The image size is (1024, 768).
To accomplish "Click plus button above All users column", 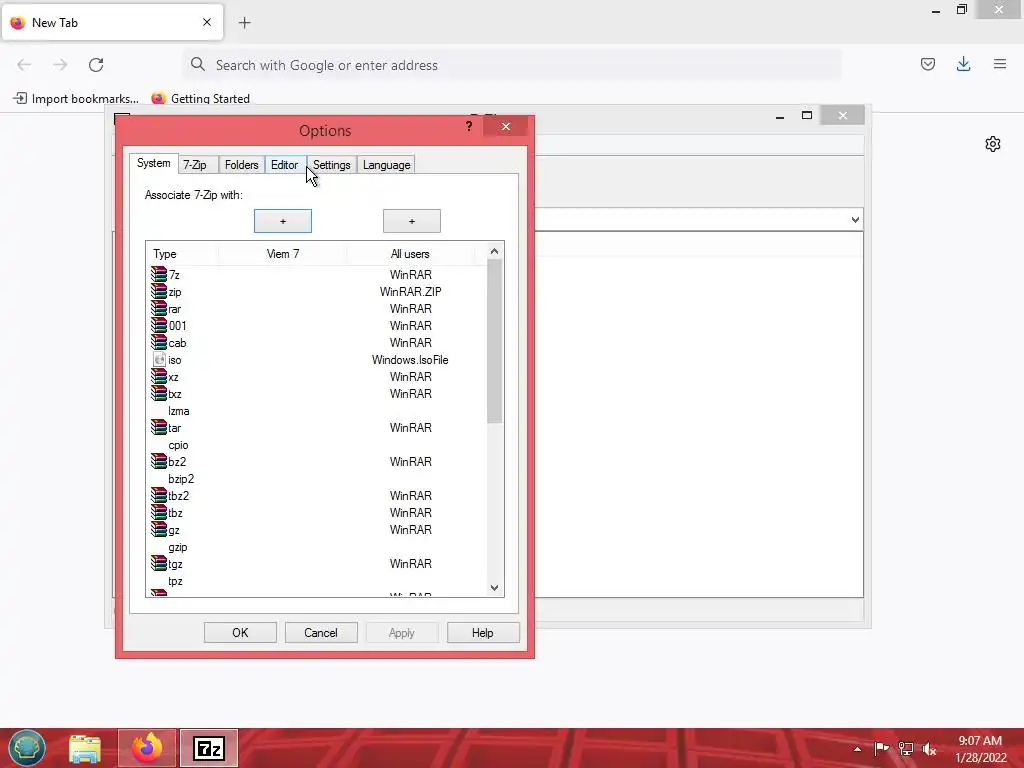I will (411, 221).
